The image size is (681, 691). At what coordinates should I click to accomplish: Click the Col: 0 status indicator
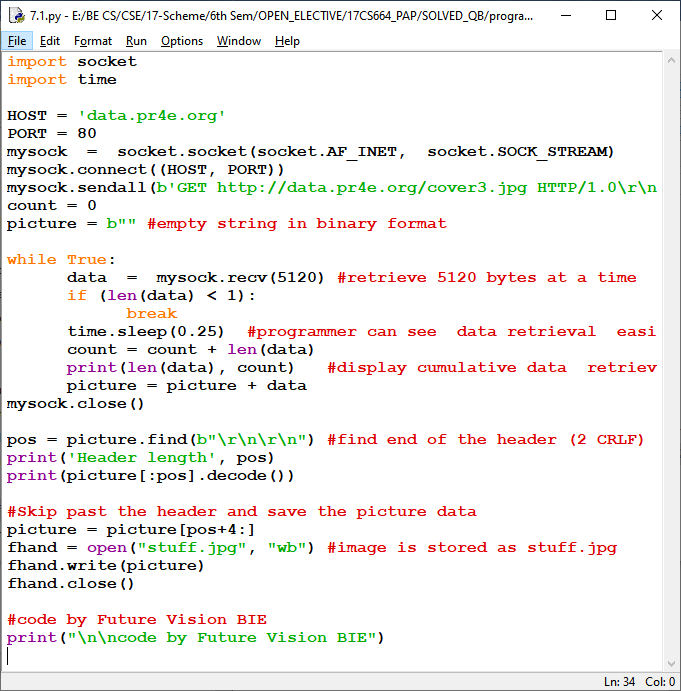pyautogui.click(x=660, y=681)
